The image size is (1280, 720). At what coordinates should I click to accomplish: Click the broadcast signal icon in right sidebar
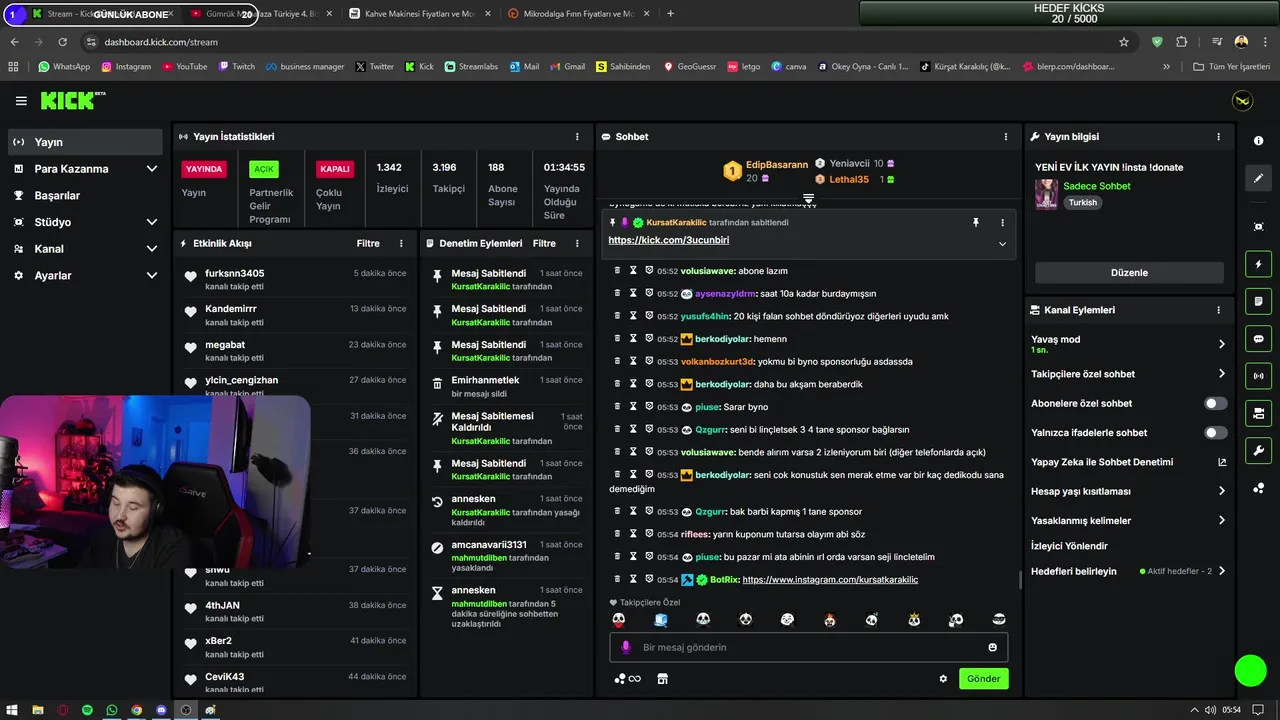(x=1258, y=376)
